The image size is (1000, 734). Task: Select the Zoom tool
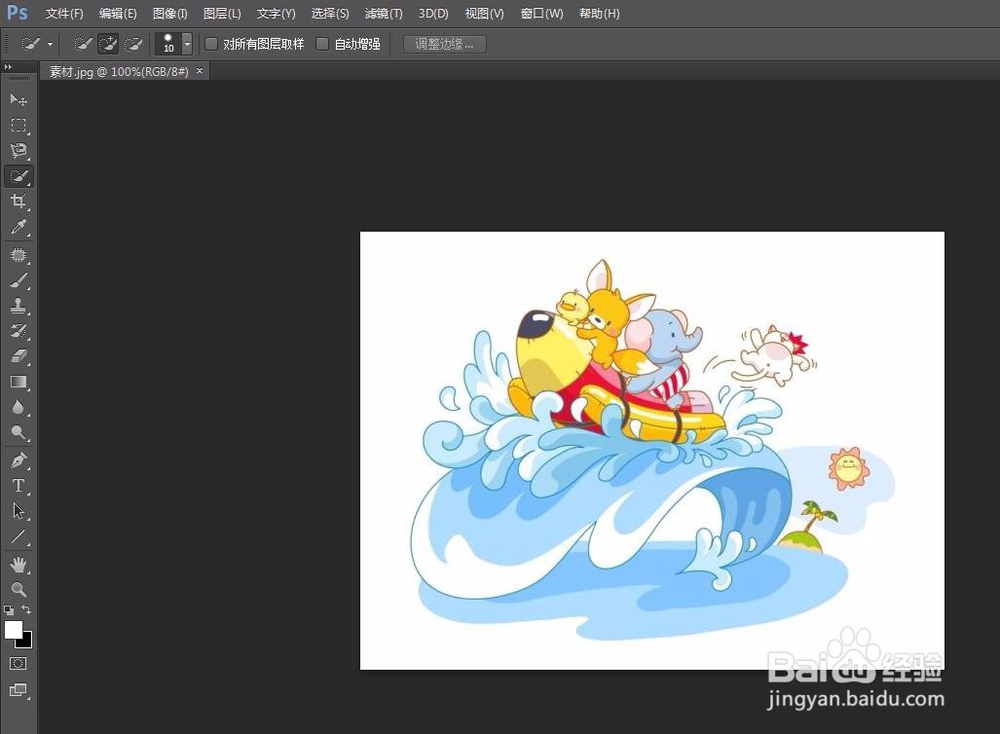pos(18,590)
